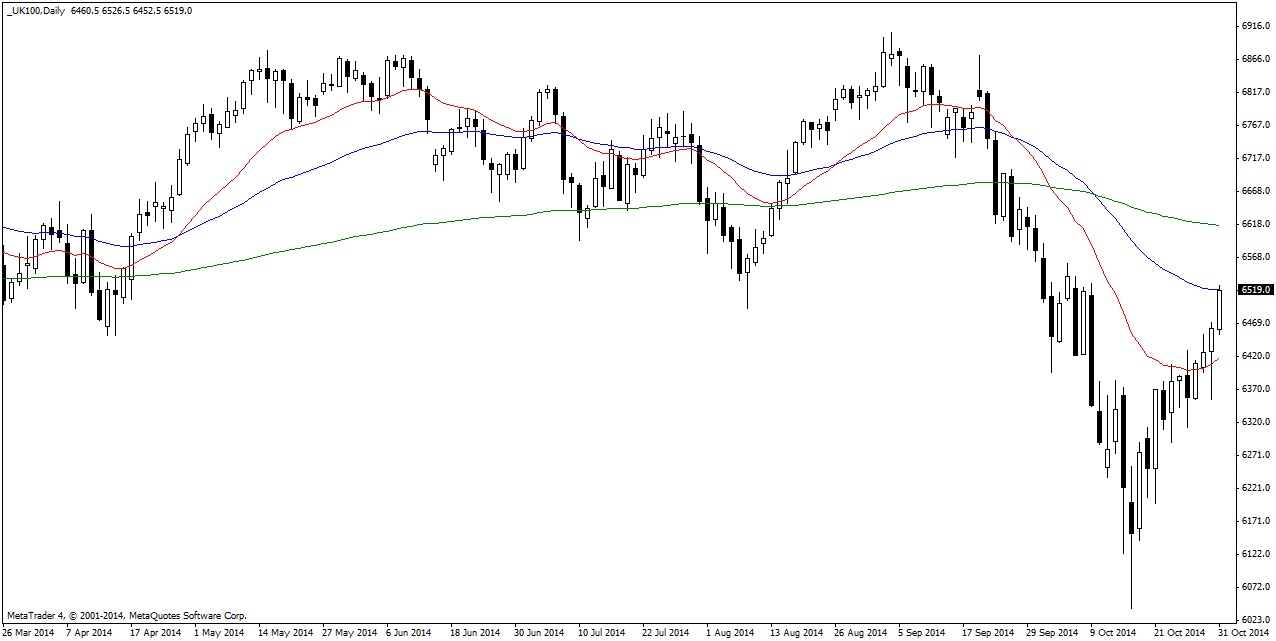
Task: Select the 1 May 2014 date label
Action: (218, 633)
